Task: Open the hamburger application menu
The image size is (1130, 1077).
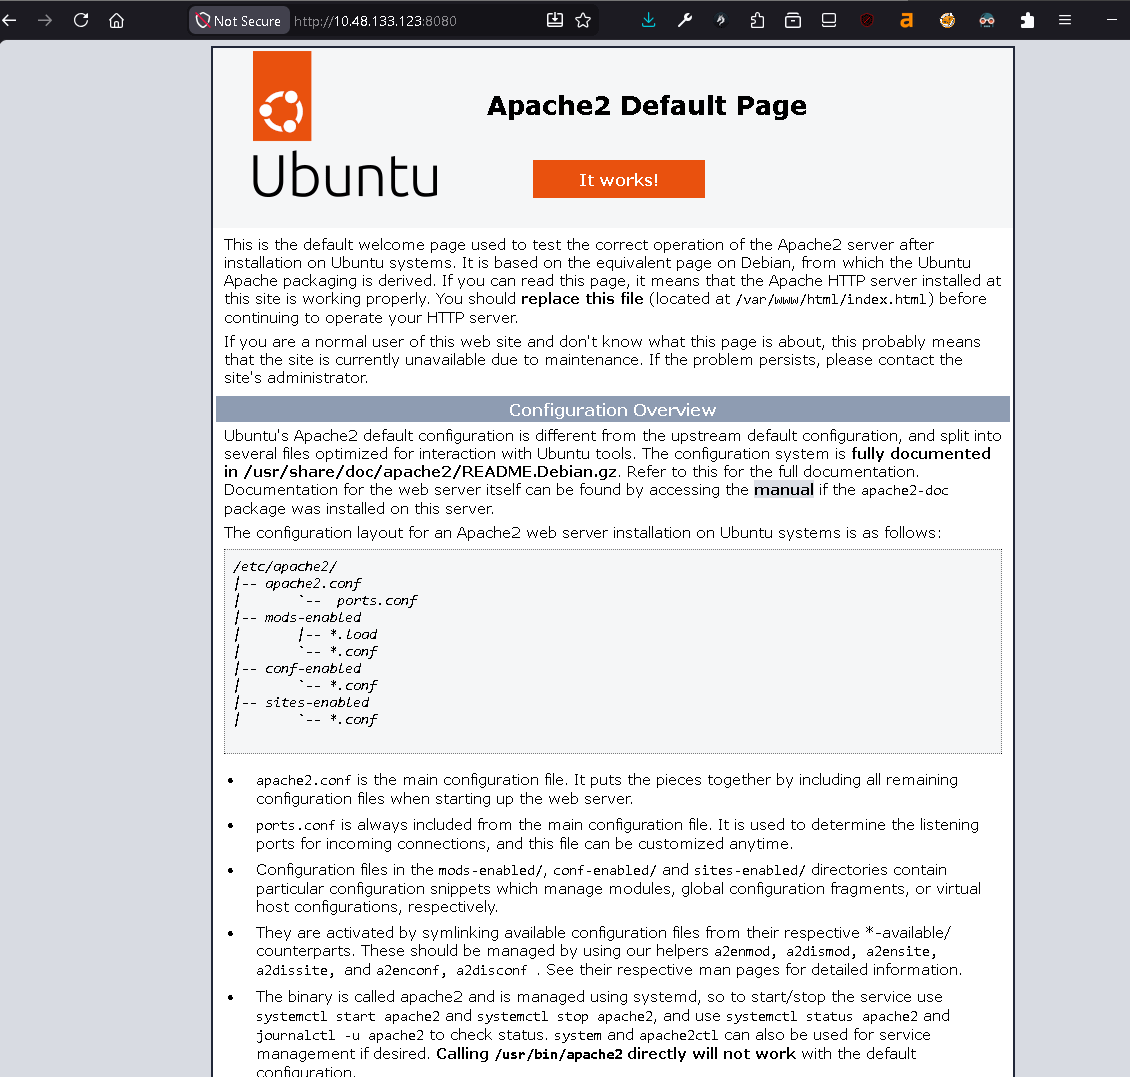Action: (x=1064, y=20)
